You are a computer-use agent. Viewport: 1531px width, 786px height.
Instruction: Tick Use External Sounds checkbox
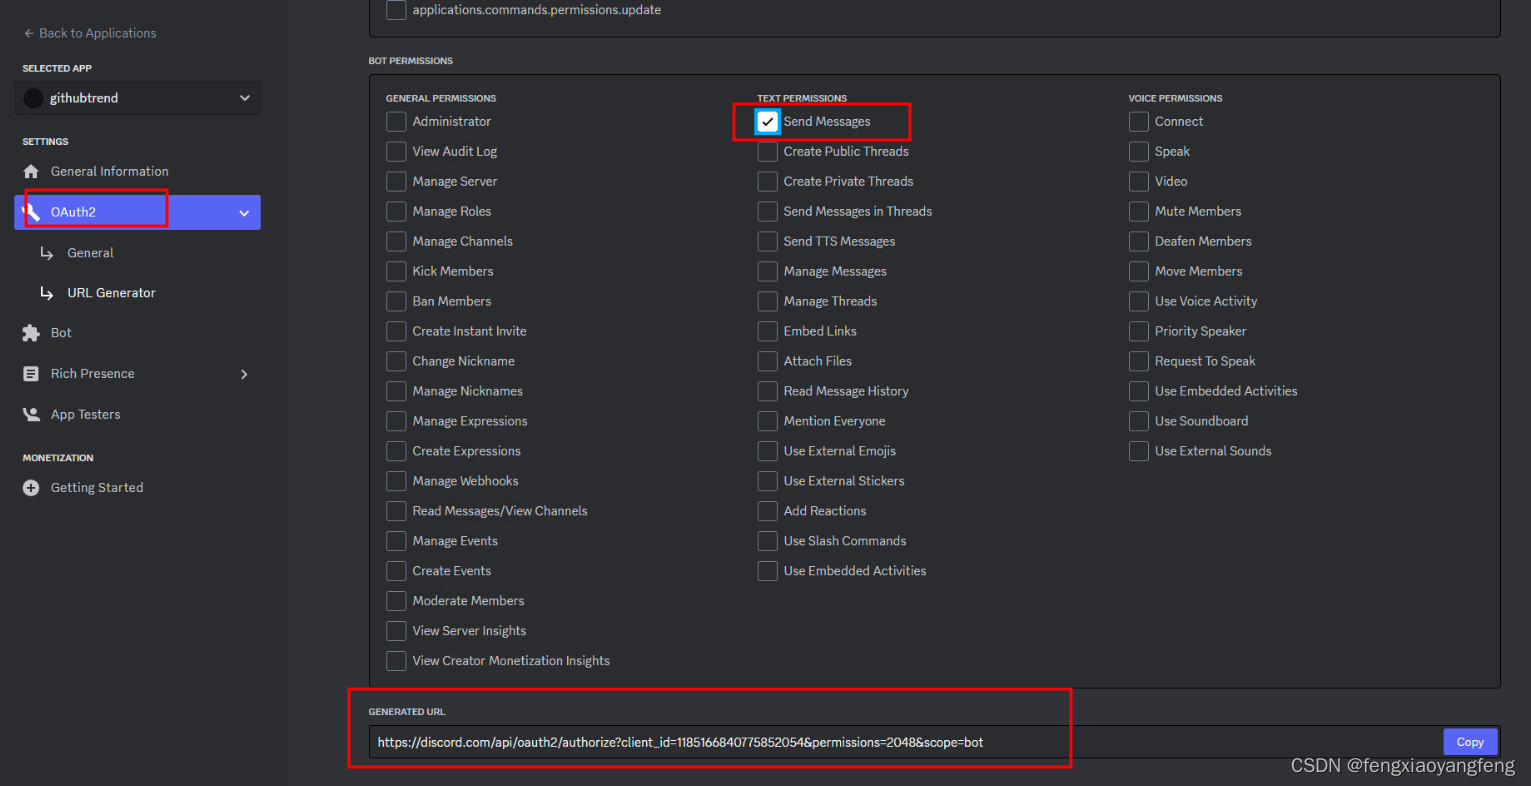[1138, 451]
